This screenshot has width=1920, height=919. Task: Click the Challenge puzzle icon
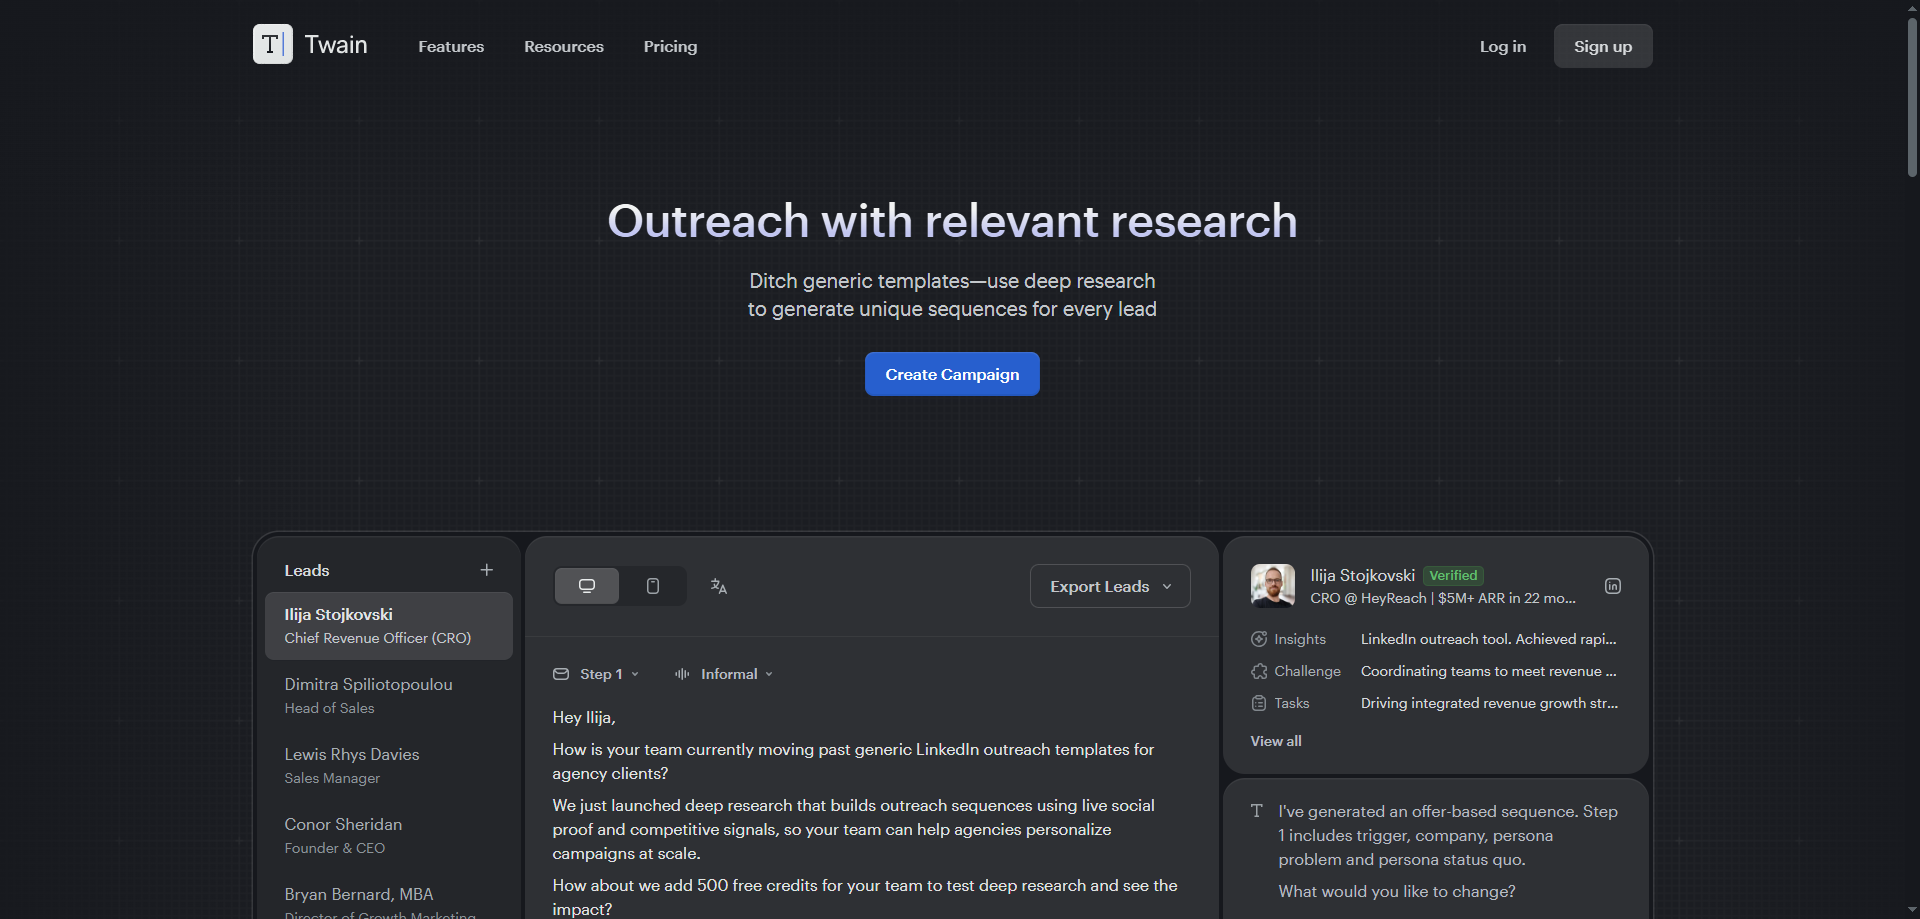[1259, 671]
